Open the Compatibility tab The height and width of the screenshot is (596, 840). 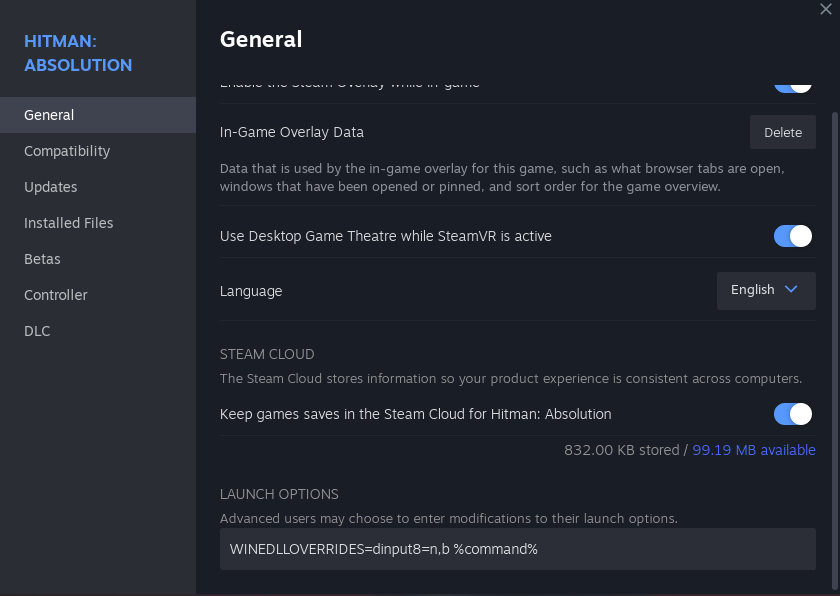click(67, 151)
